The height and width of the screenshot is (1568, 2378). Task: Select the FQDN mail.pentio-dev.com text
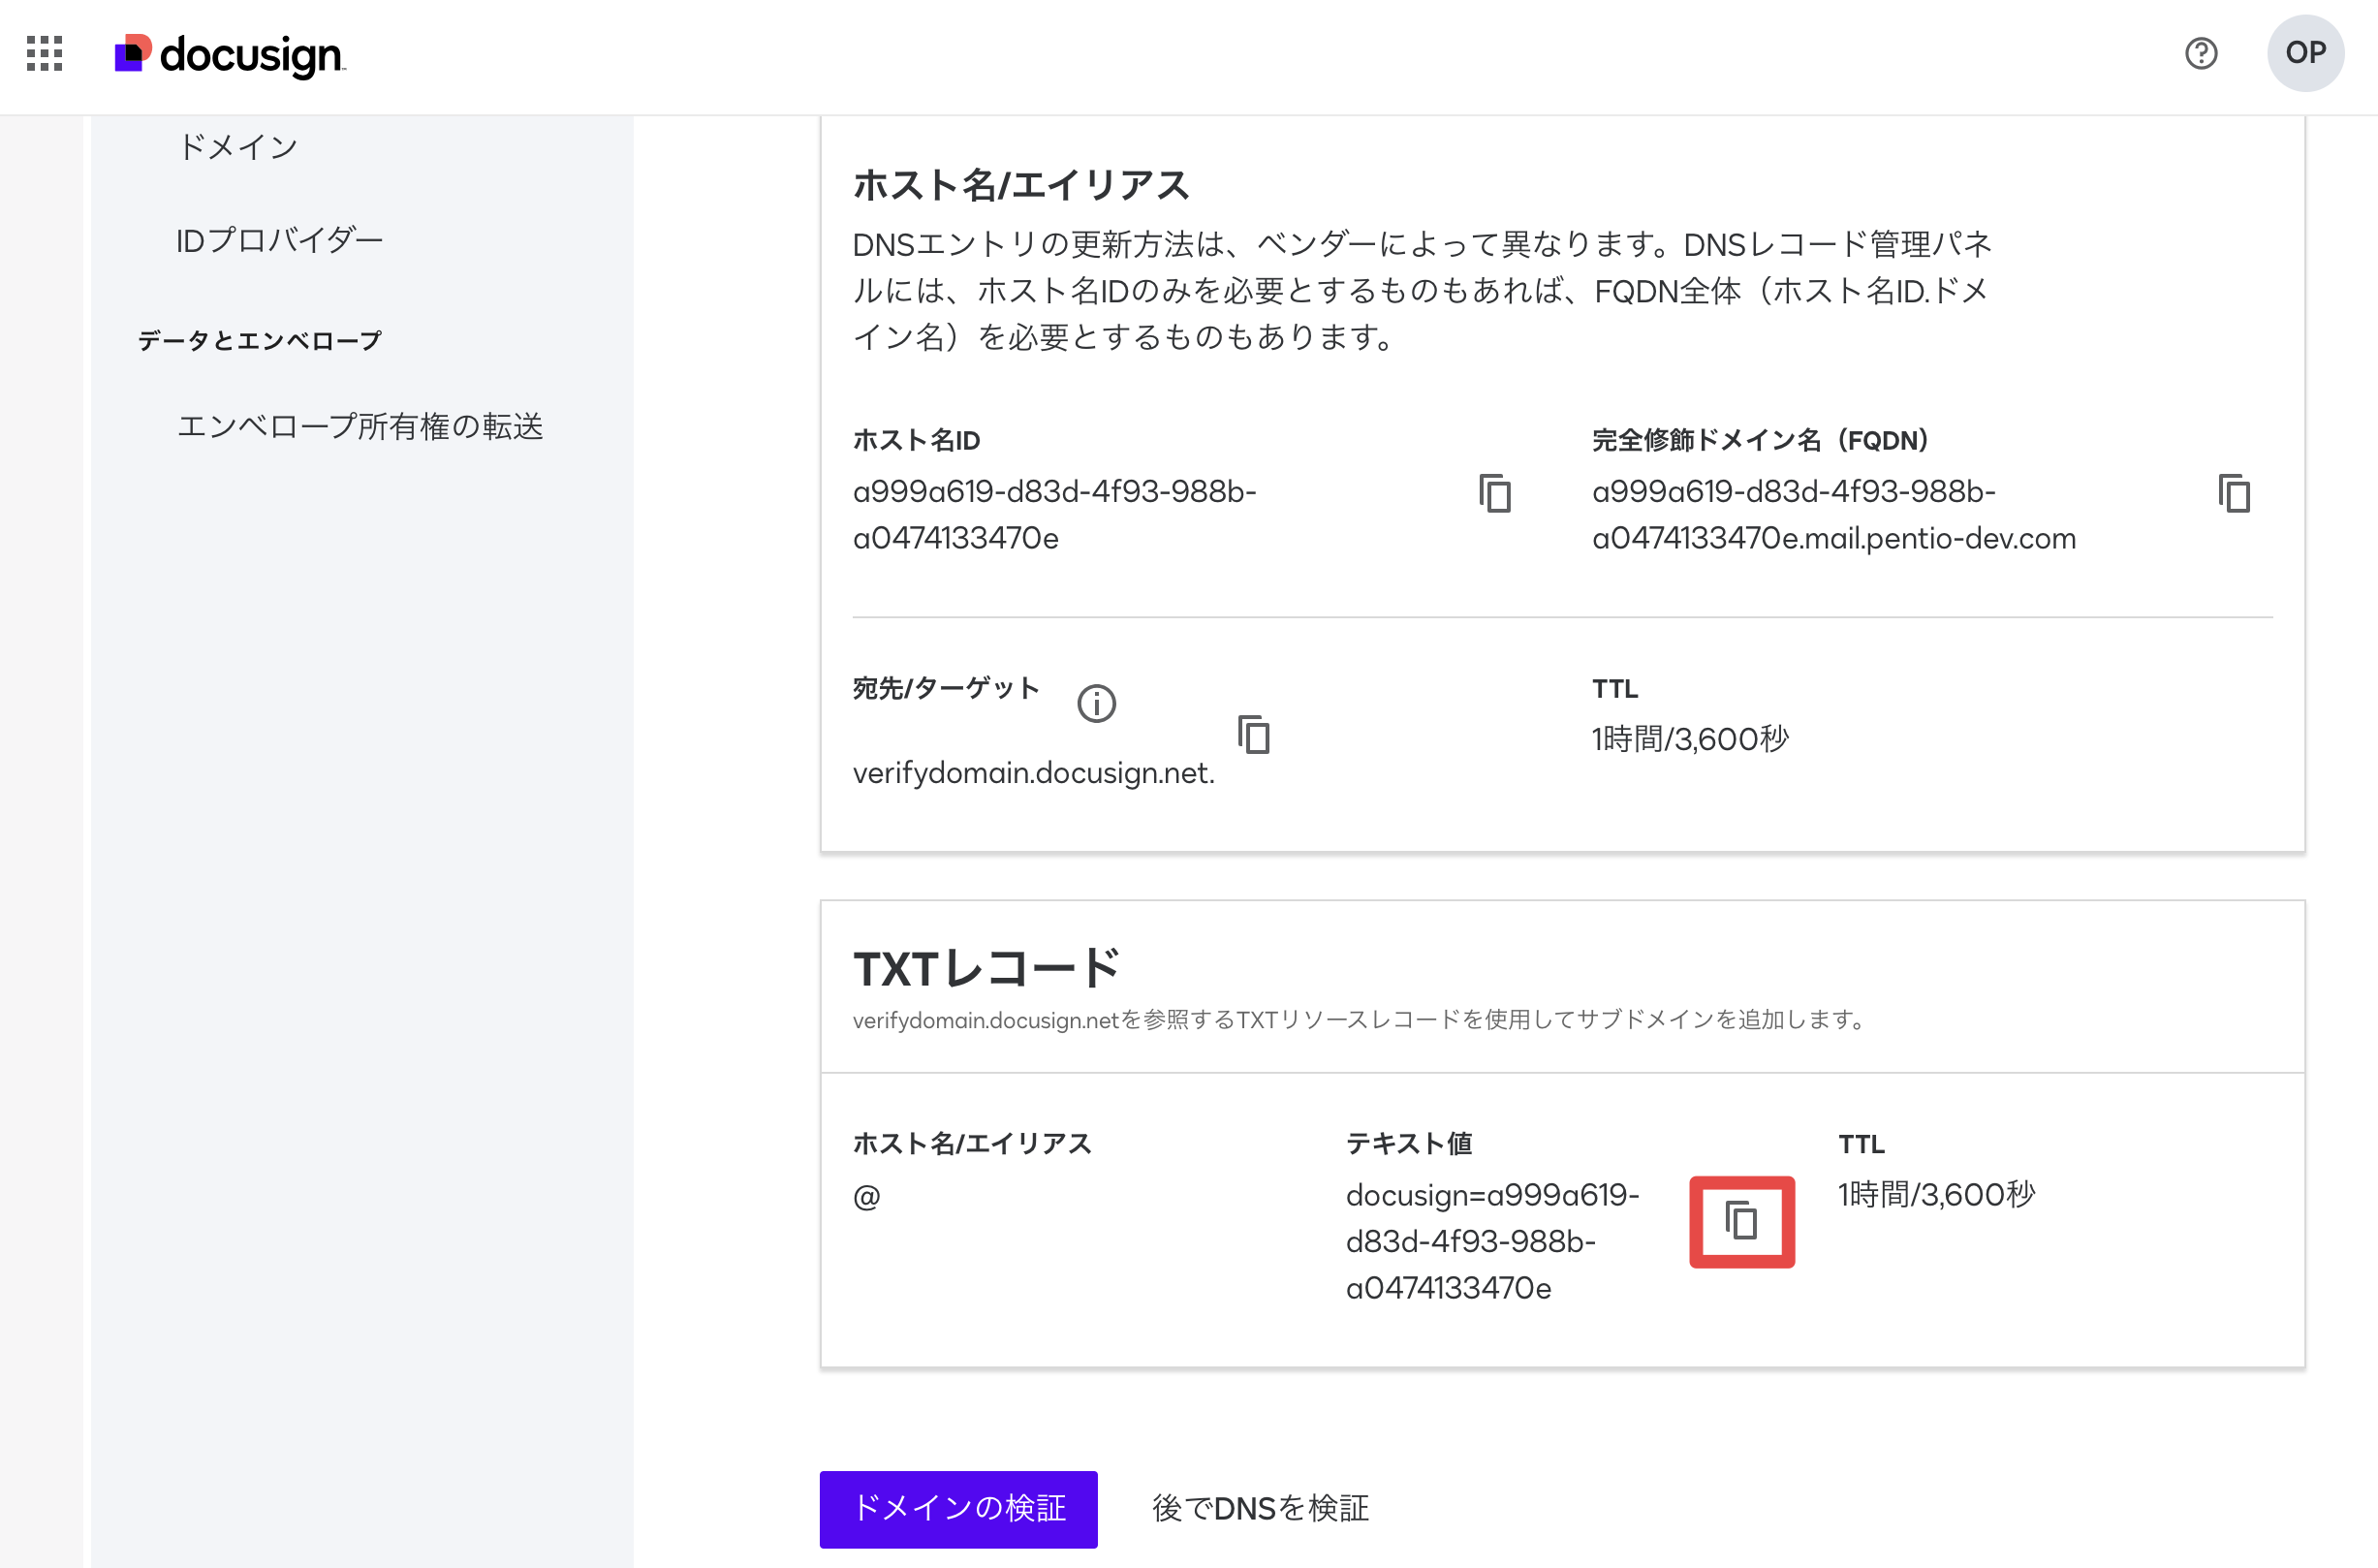[1834, 515]
